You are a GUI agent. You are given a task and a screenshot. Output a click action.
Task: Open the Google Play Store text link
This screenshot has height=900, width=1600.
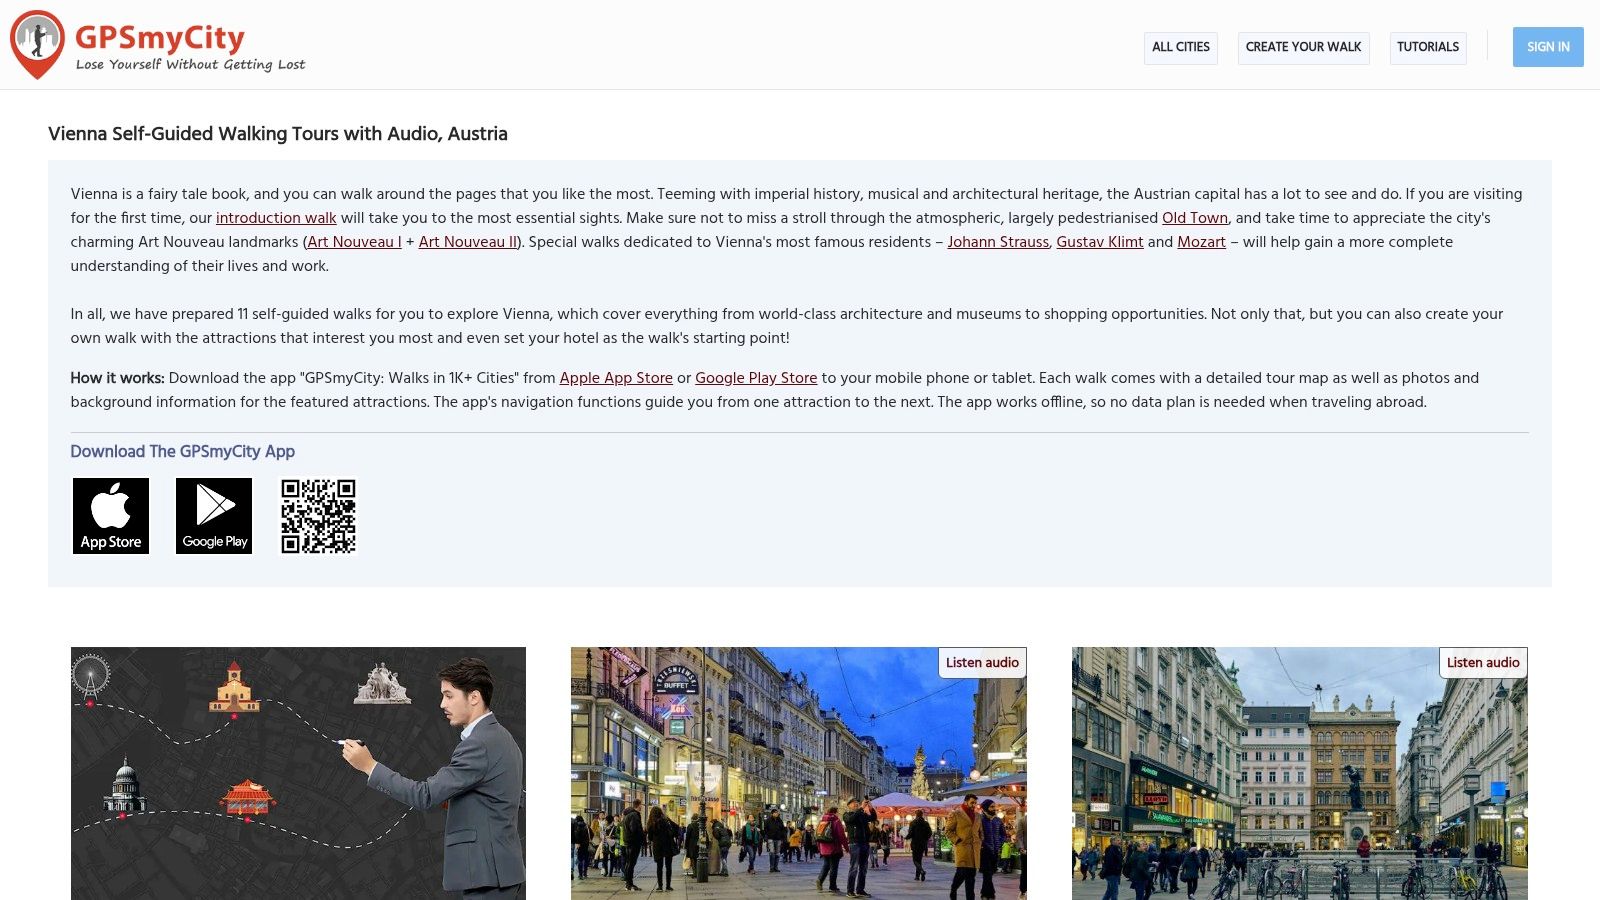756,378
